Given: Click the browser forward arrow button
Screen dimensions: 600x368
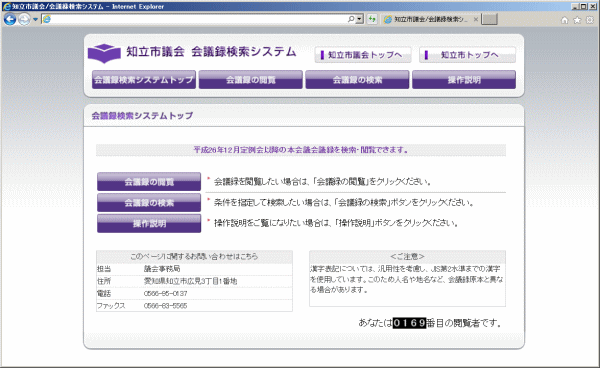Looking at the screenshot, I should (x=24, y=19).
